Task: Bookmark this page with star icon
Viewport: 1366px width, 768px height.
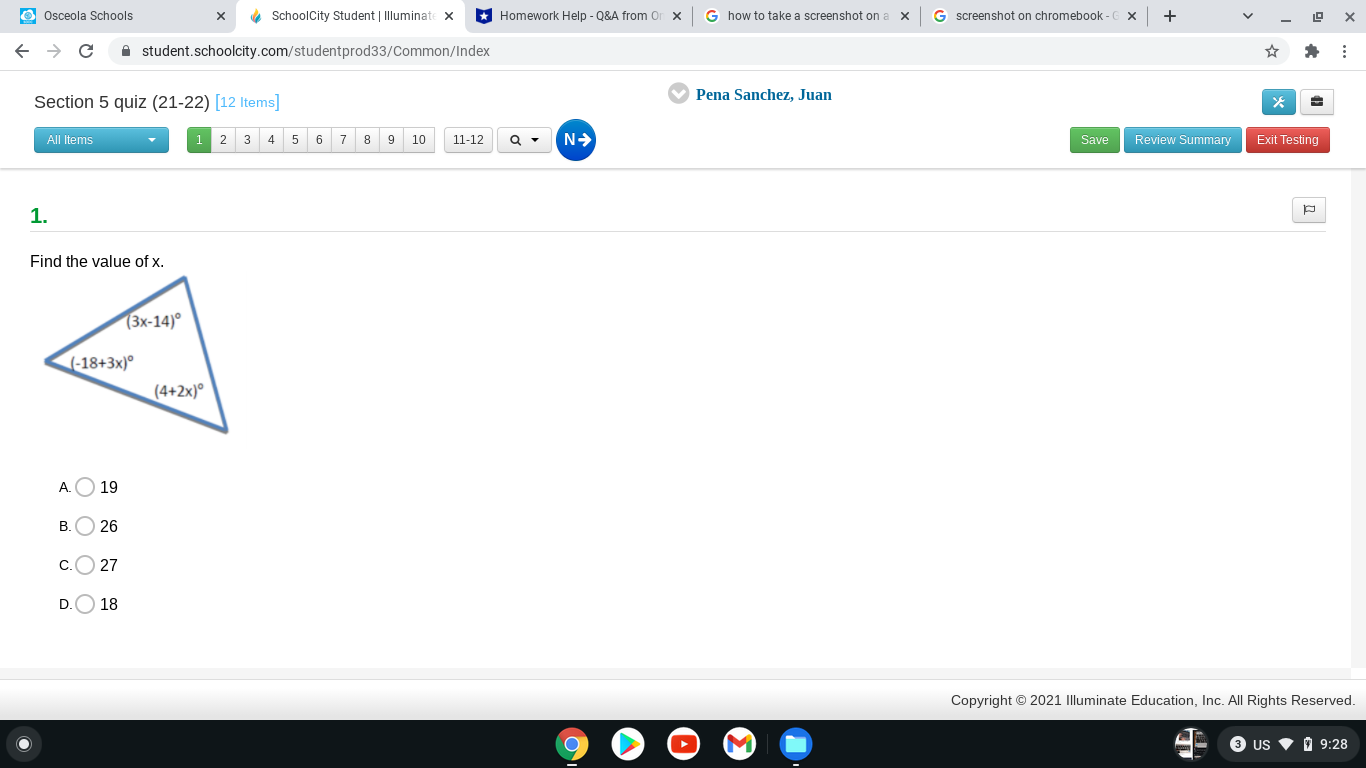Action: click(x=1272, y=51)
